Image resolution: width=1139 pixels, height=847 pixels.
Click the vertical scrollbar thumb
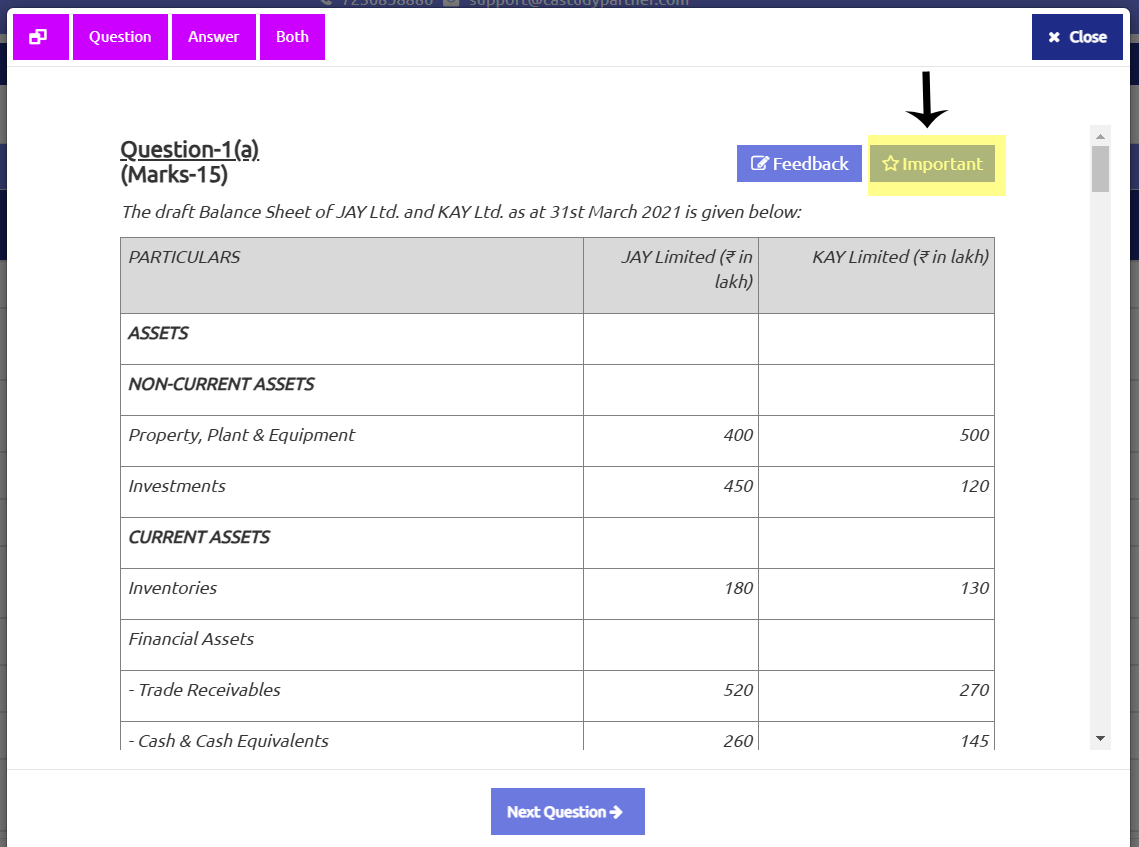[x=1100, y=168]
